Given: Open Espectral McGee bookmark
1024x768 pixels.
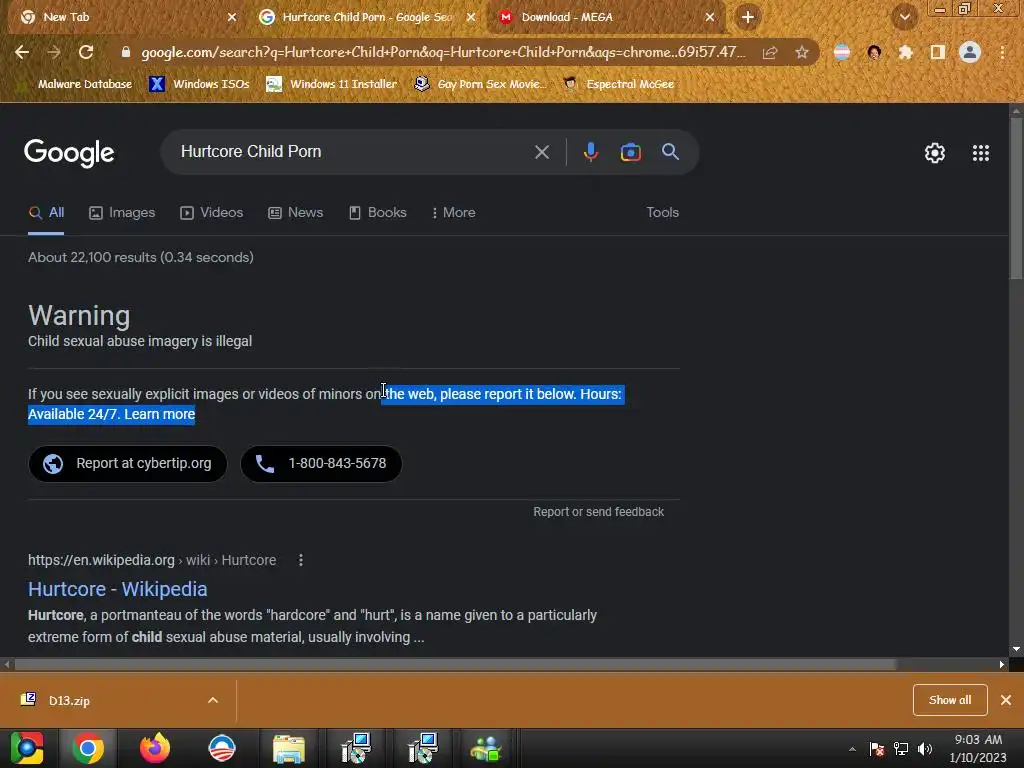Looking at the screenshot, I should (x=619, y=84).
